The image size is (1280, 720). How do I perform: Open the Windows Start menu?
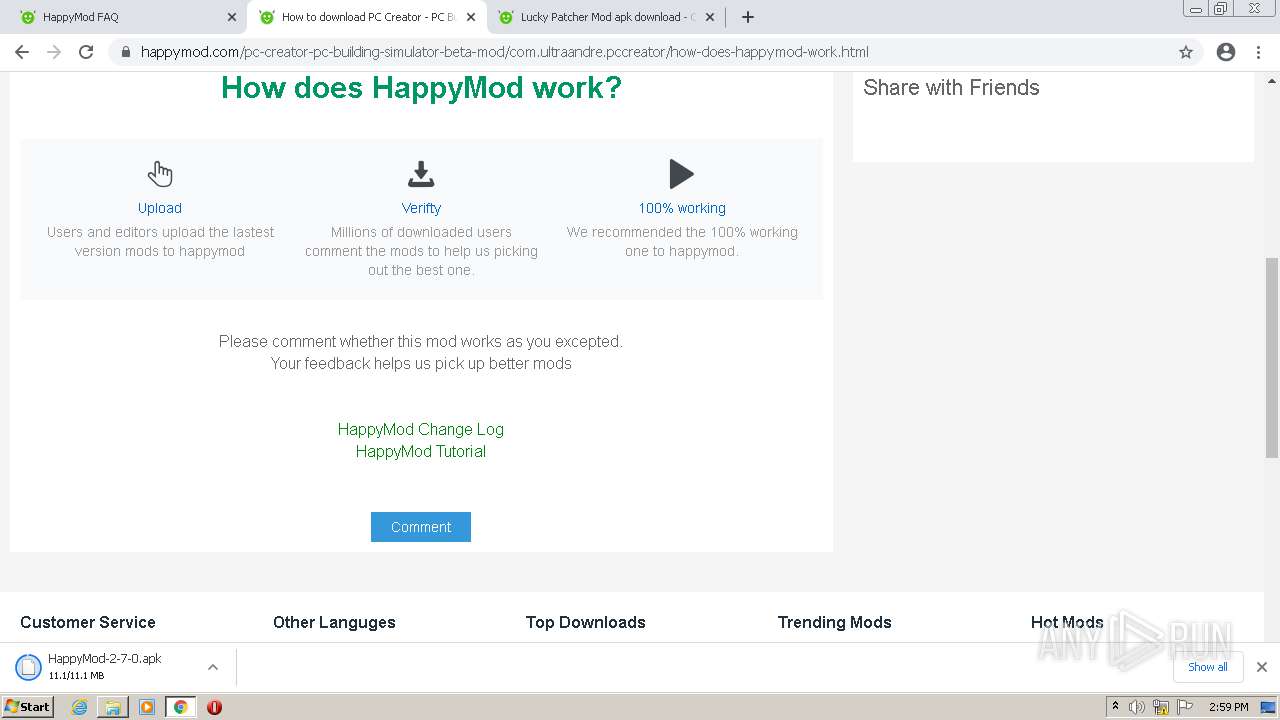pos(28,707)
